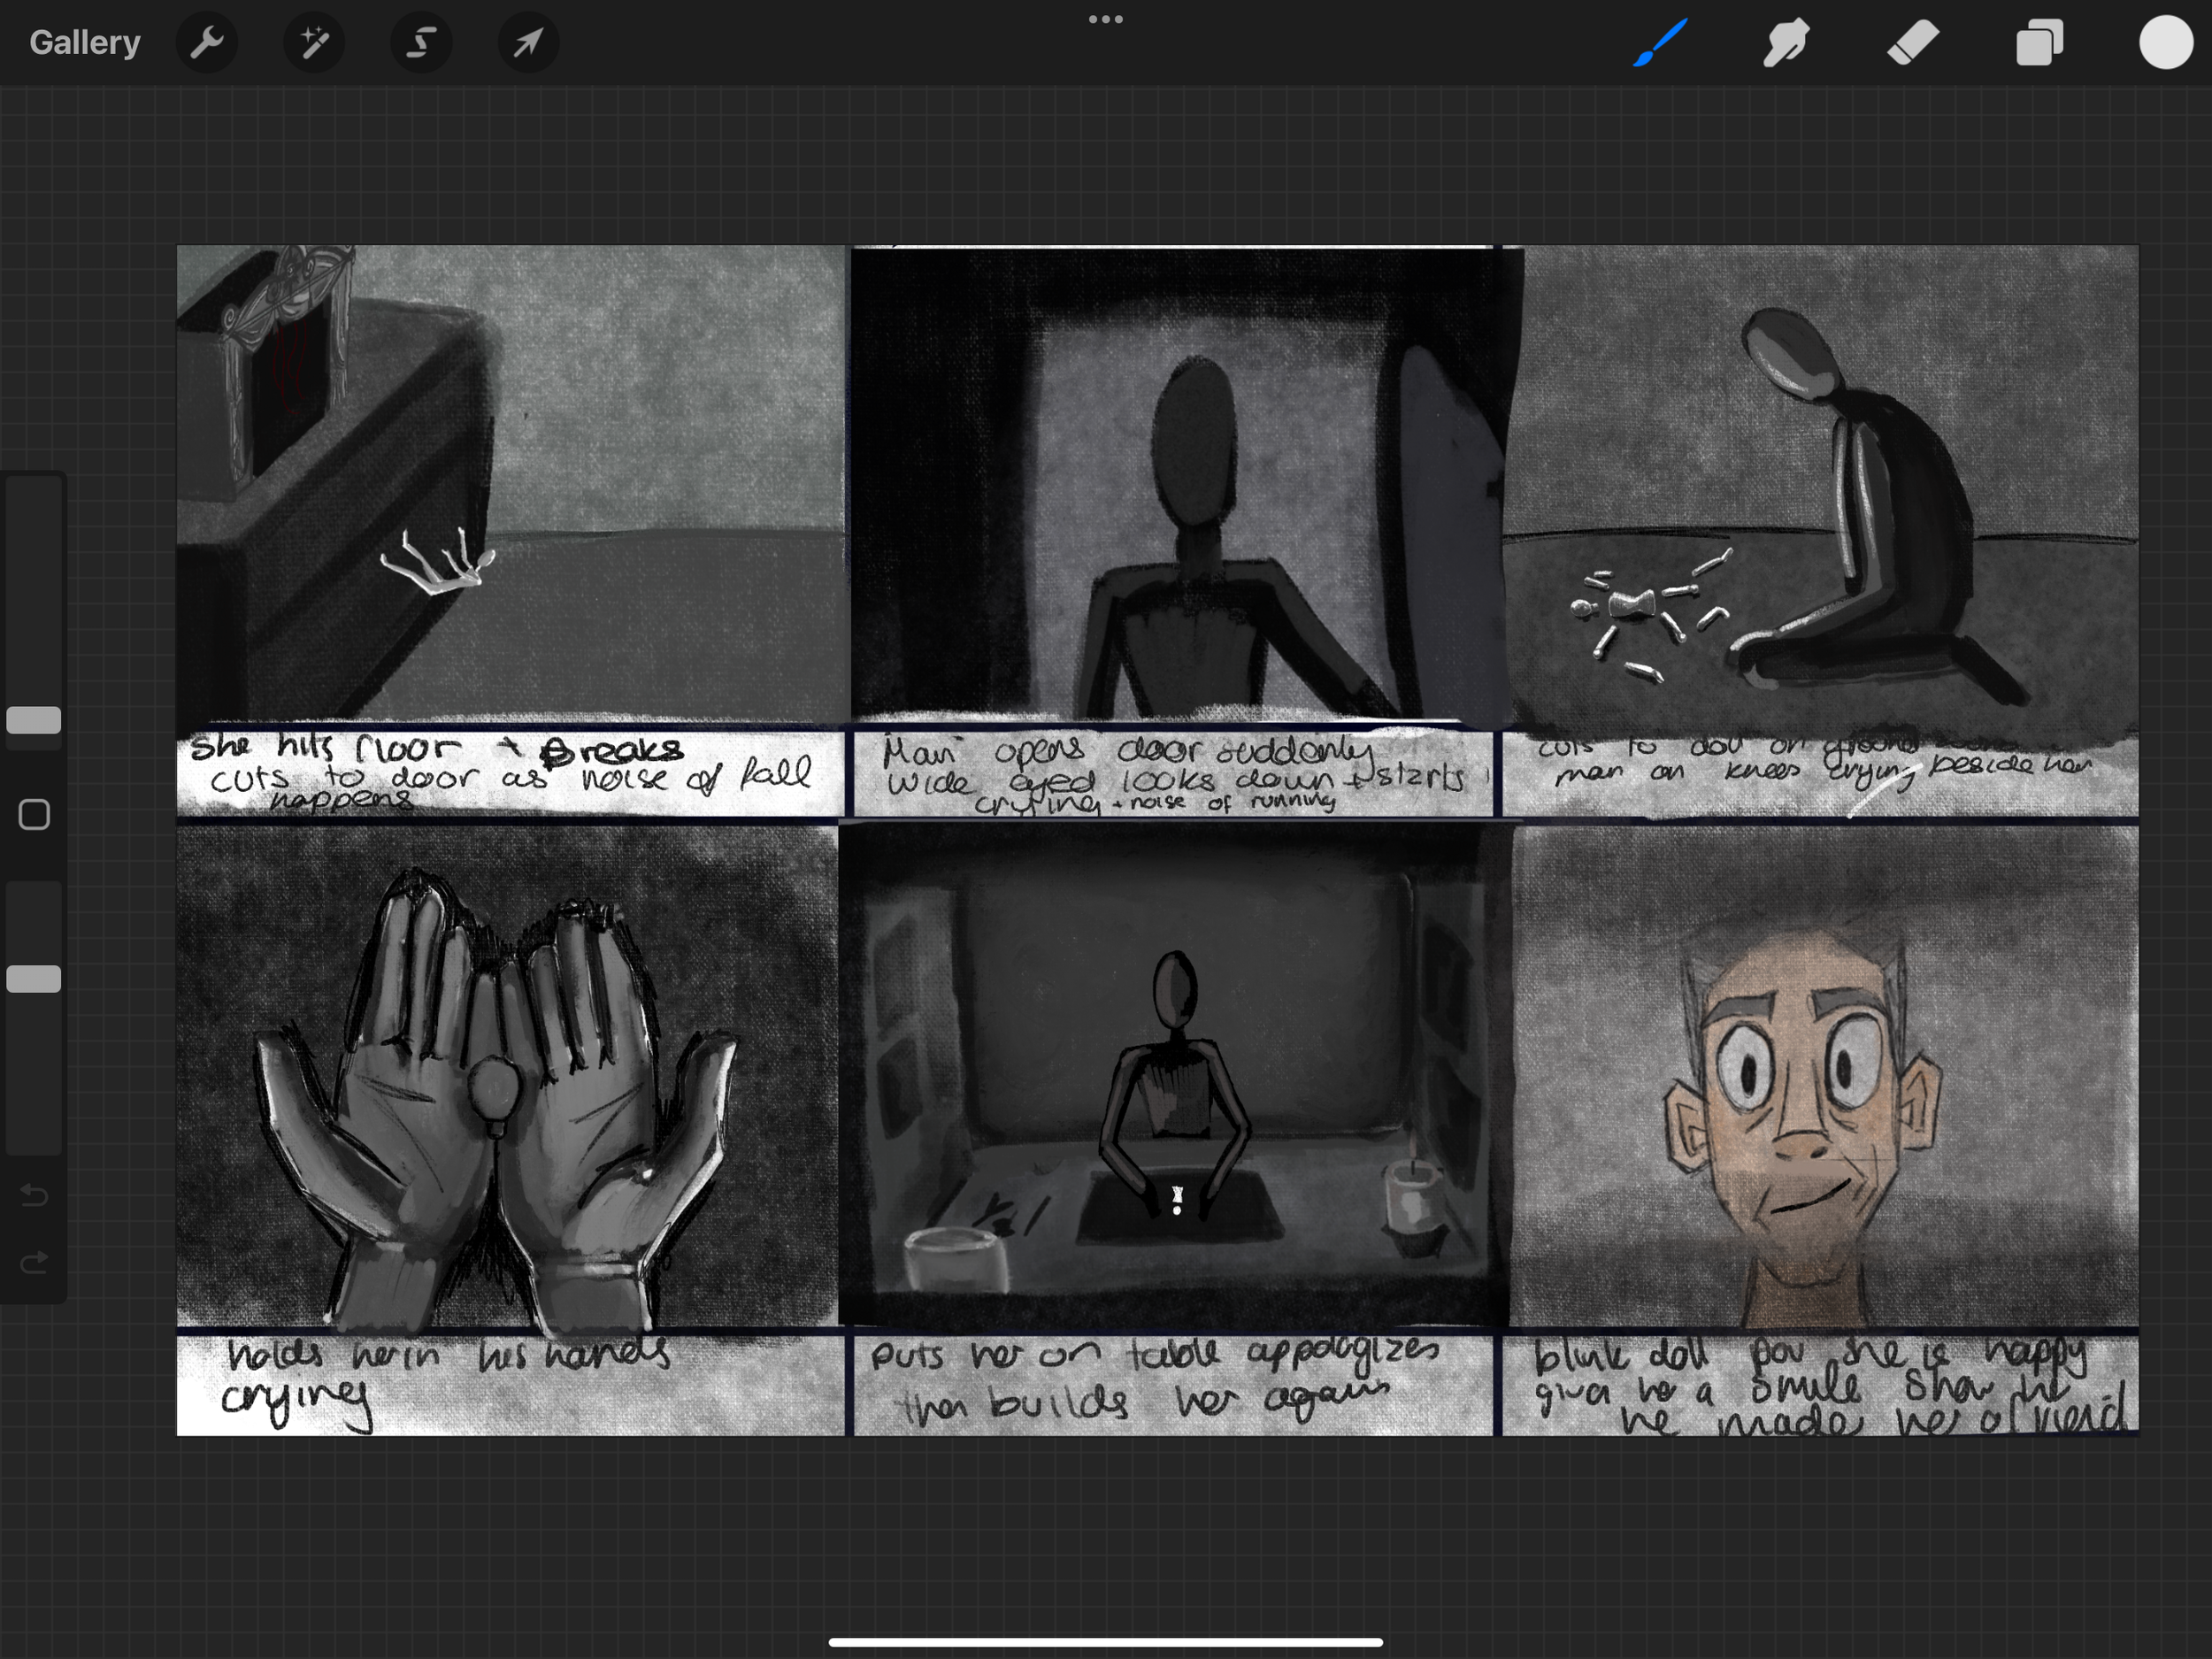2212x1659 pixels.
Task: Tap the brush opacity slider handle
Action: 34,979
